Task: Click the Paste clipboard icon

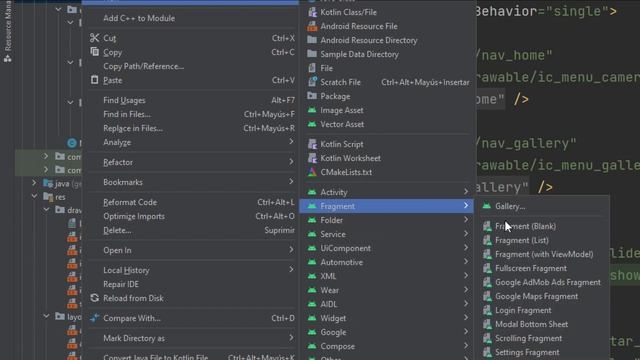Action: pyautogui.click(x=94, y=80)
